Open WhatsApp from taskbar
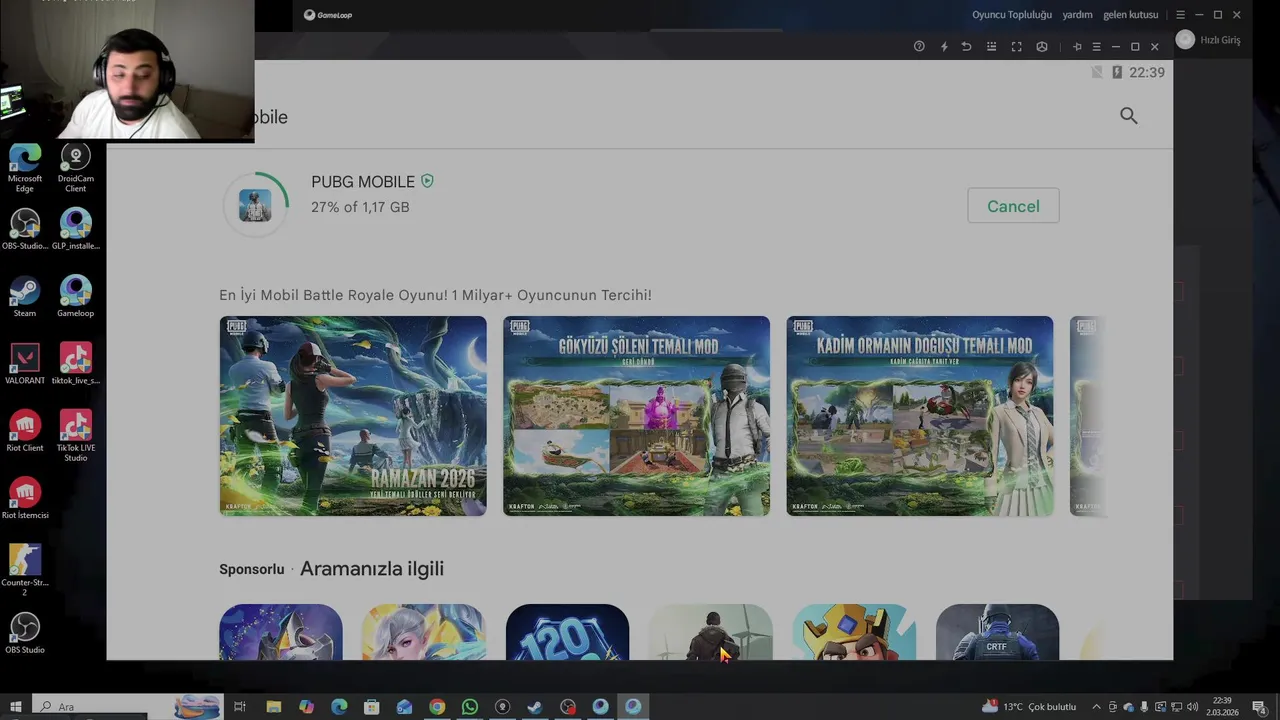The height and width of the screenshot is (720, 1280). click(470, 707)
